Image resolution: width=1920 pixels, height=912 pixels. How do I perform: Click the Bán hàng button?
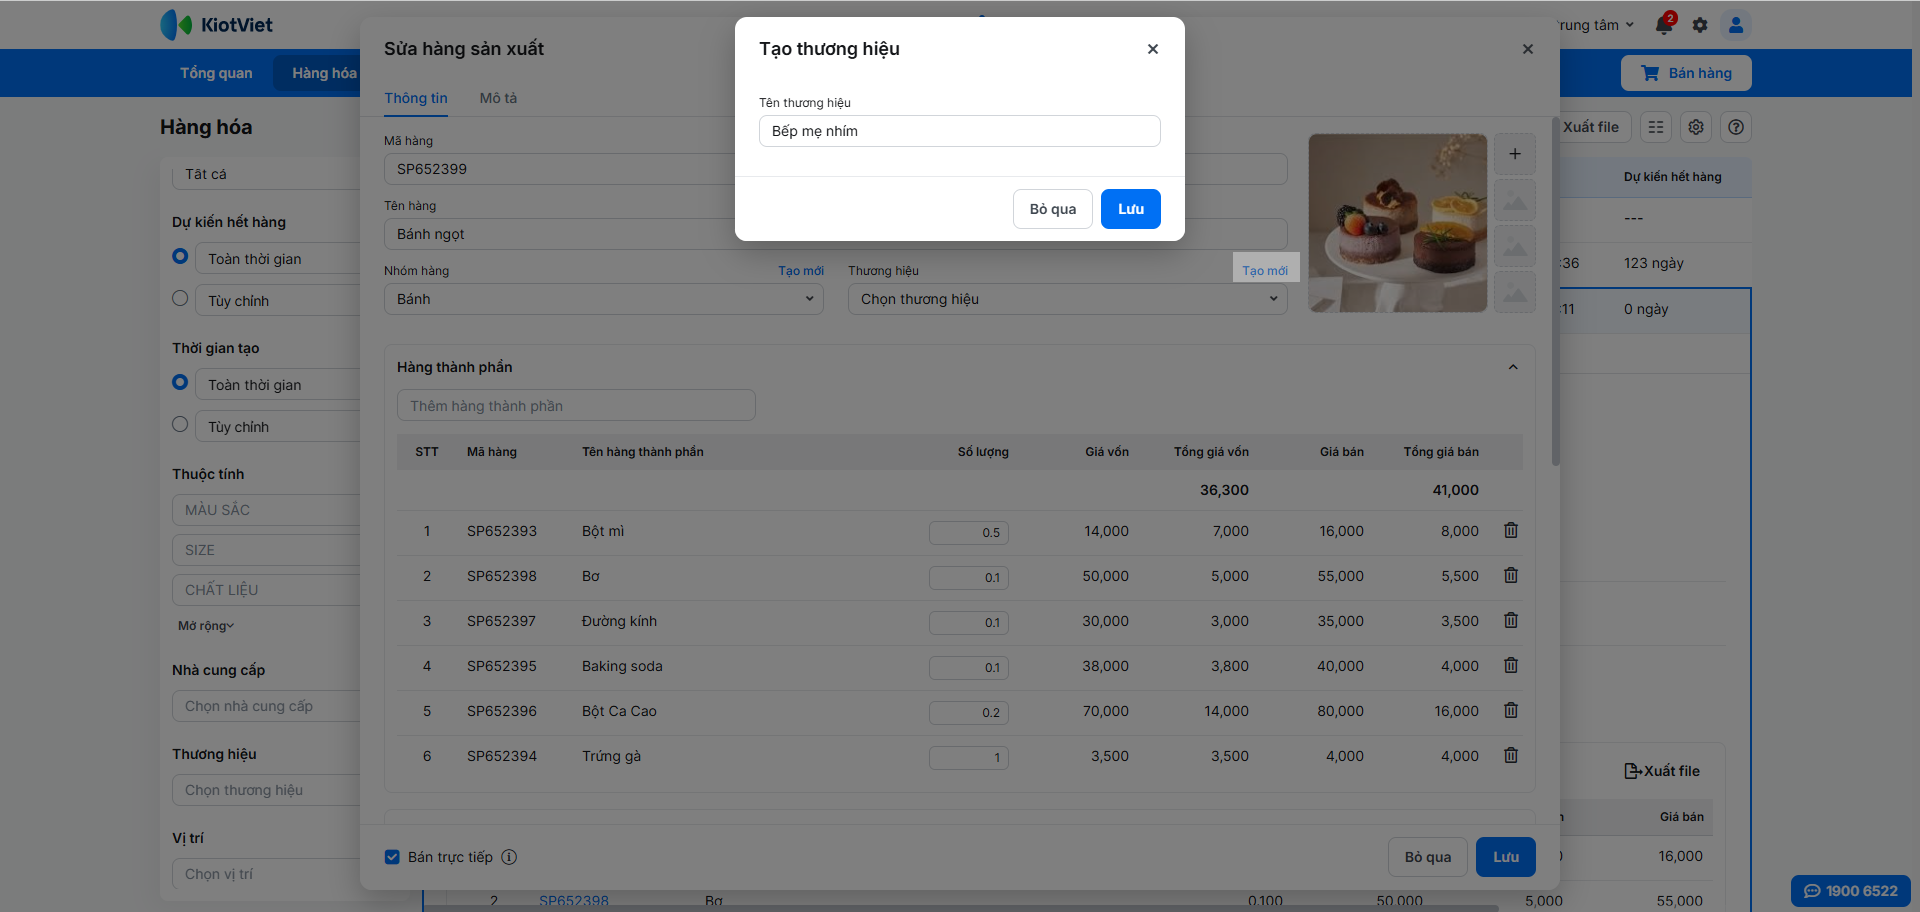click(x=1686, y=73)
